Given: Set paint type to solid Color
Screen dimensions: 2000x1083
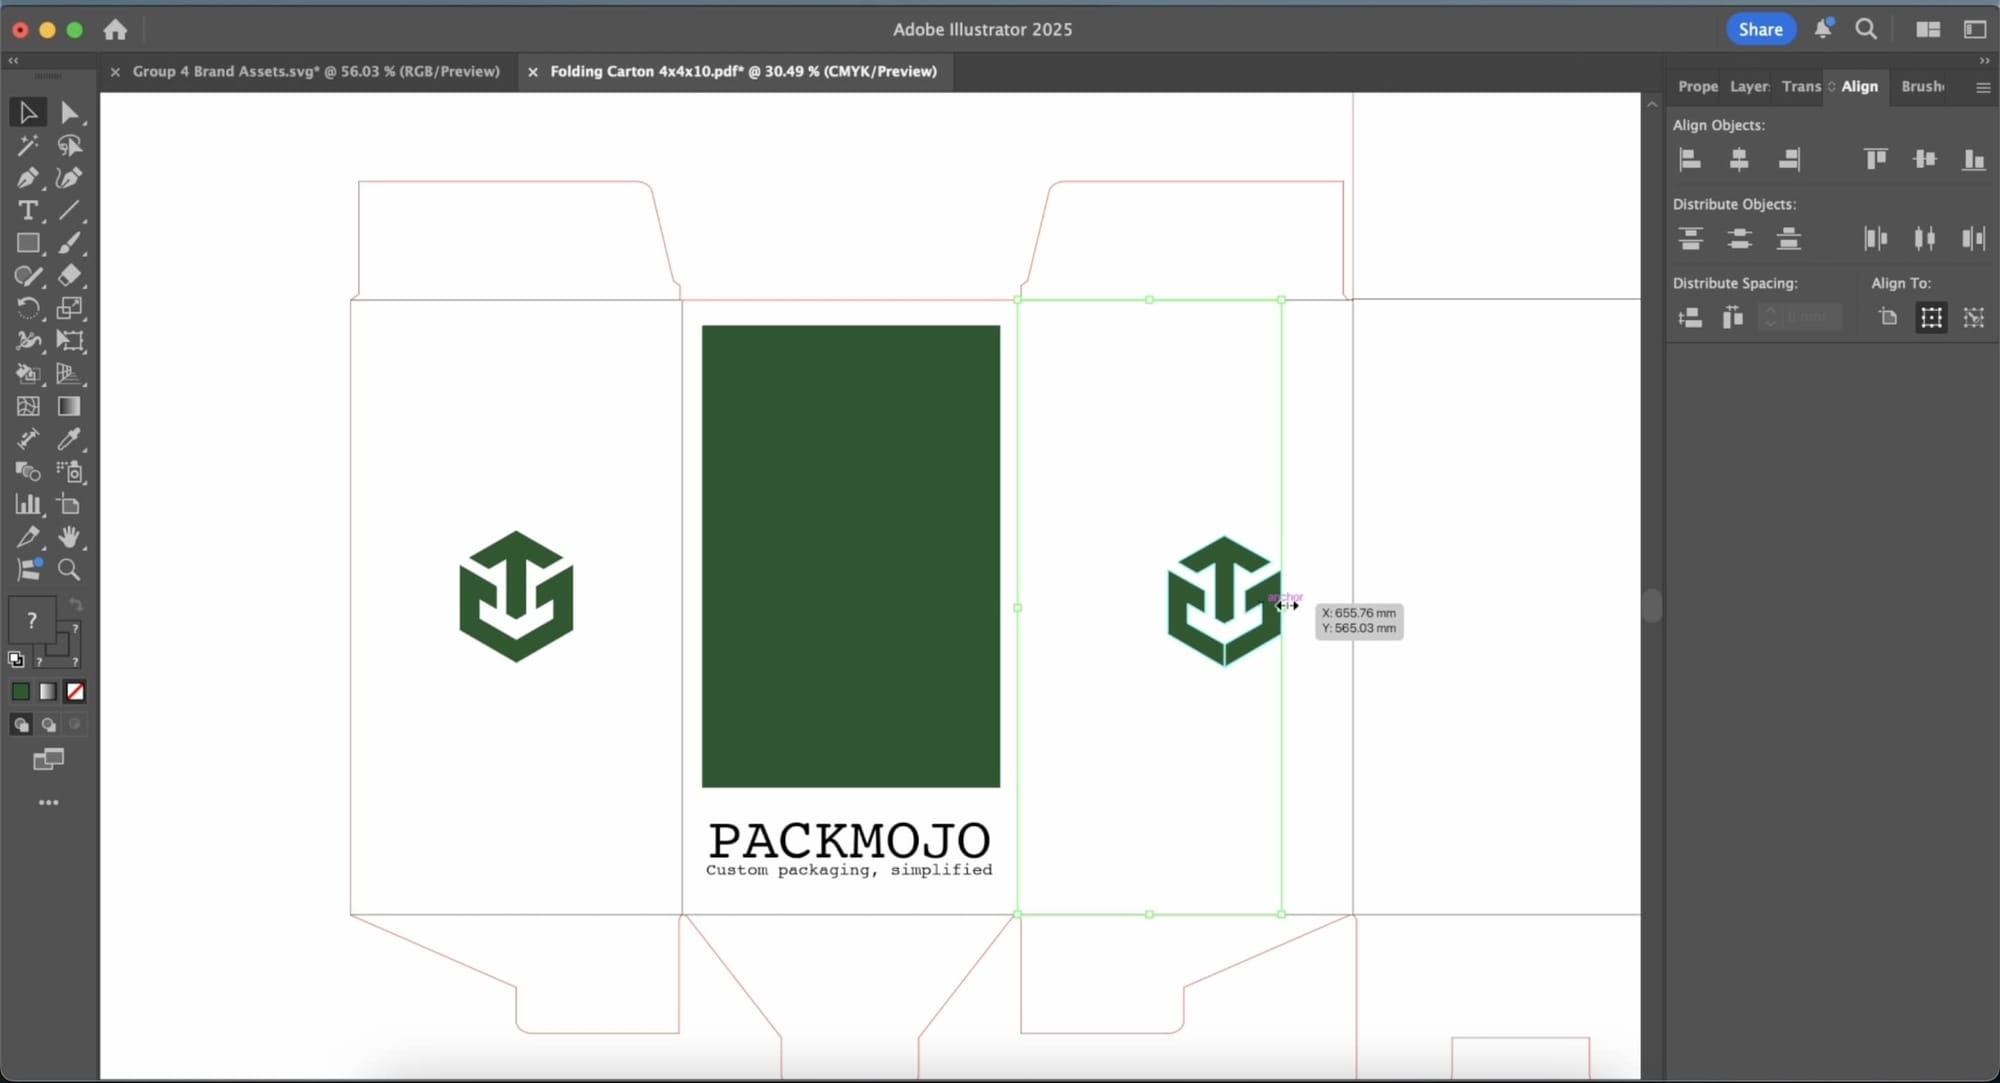Looking at the screenshot, I should (x=20, y=691).
